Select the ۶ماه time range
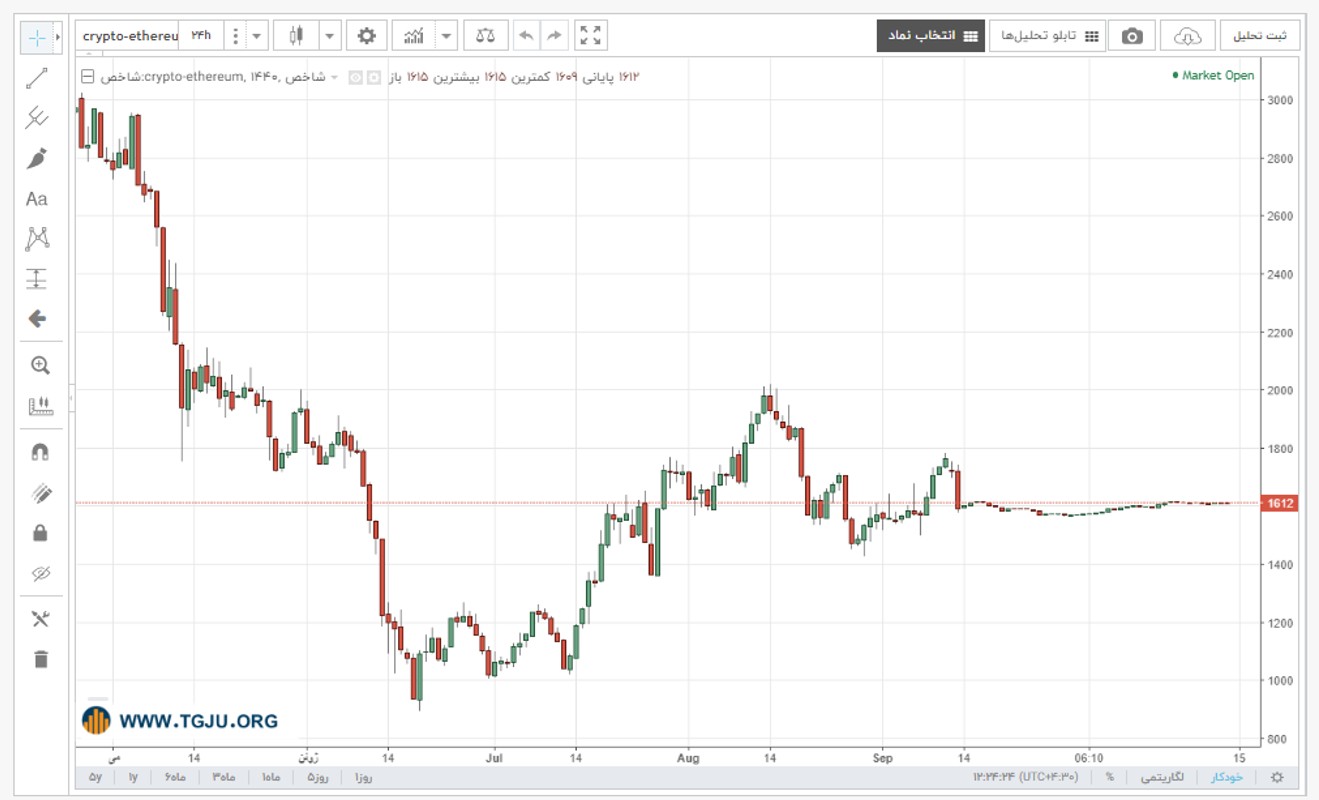This screenshot has width=1319, height=800. 175,777
